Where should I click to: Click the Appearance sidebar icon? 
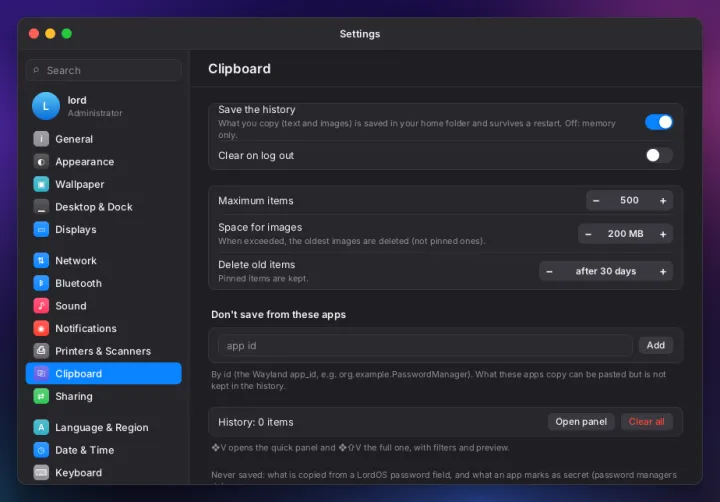[x=41, y=162]
